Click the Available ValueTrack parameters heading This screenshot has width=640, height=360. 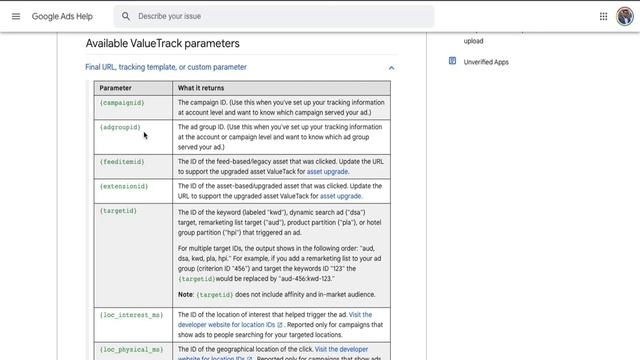(x=162, y=43)
